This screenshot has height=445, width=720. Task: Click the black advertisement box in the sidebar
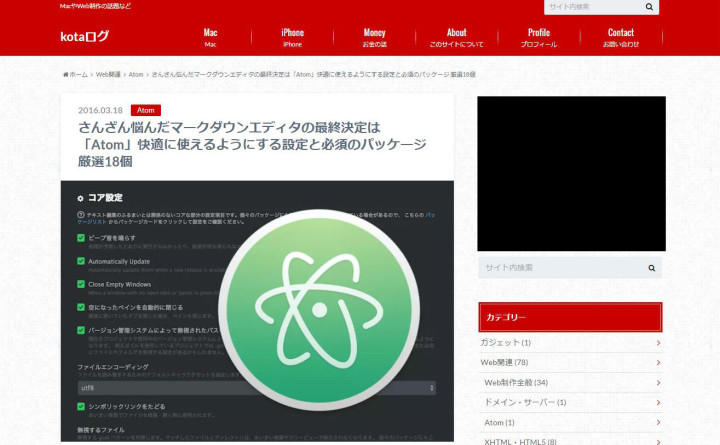tap(571, 174)
